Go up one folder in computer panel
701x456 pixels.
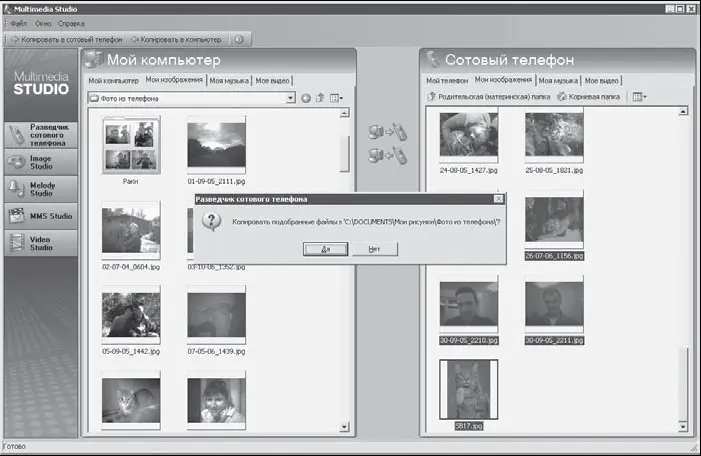click(x=320, y=98)
